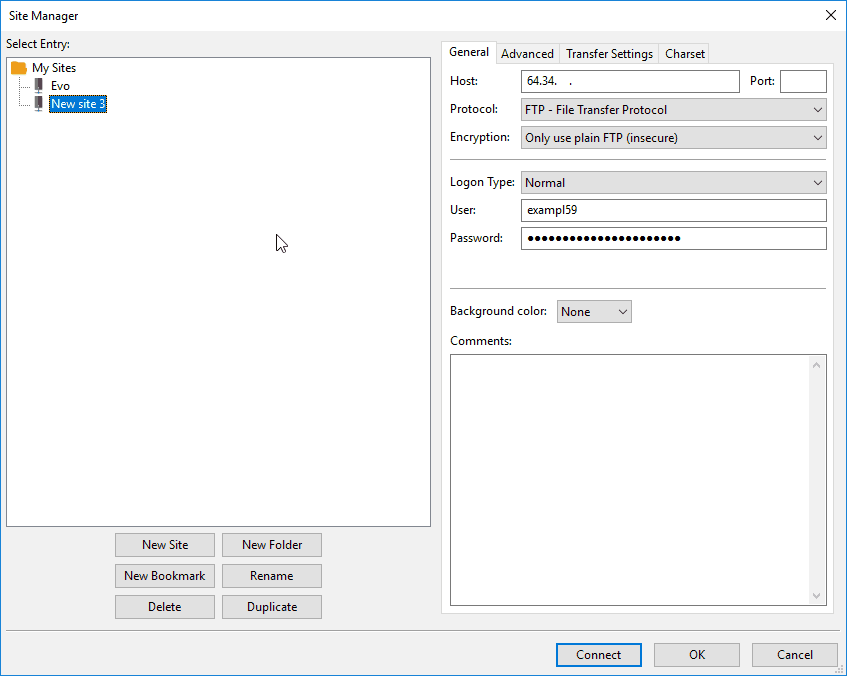Viewport: 847px width, 676px height.
Task: Open the Encryption dropdown
Action: (673, 138)
